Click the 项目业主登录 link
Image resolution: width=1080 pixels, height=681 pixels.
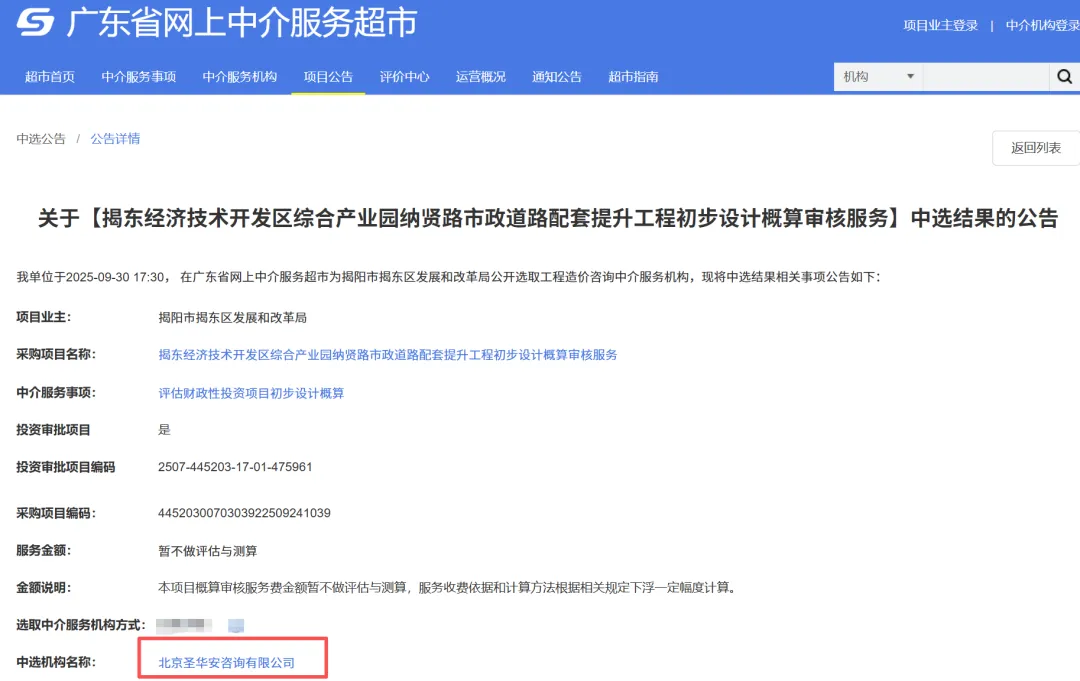(941, 24)
